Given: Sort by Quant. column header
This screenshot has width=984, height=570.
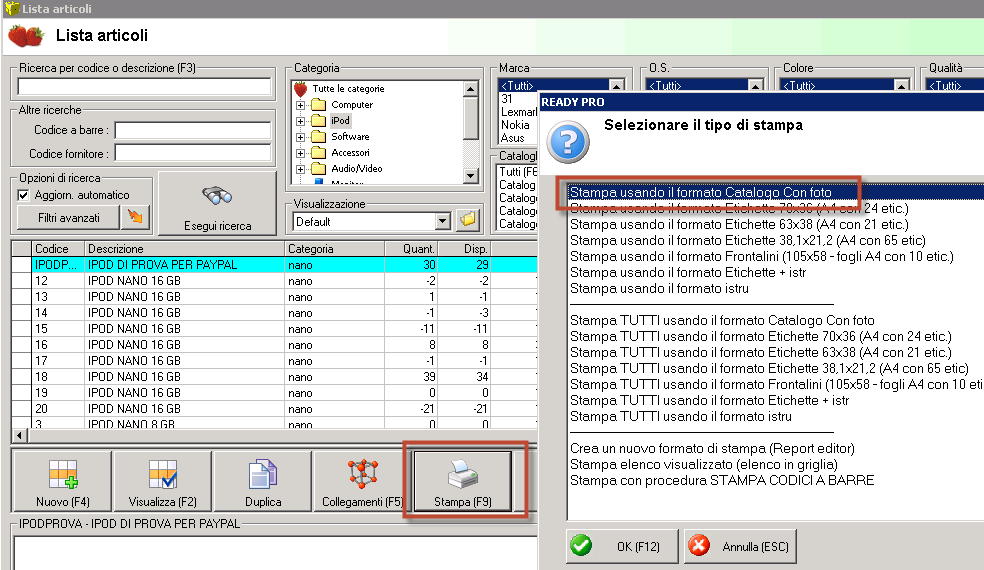Looking at the screenshot, I should click(411, 249).
